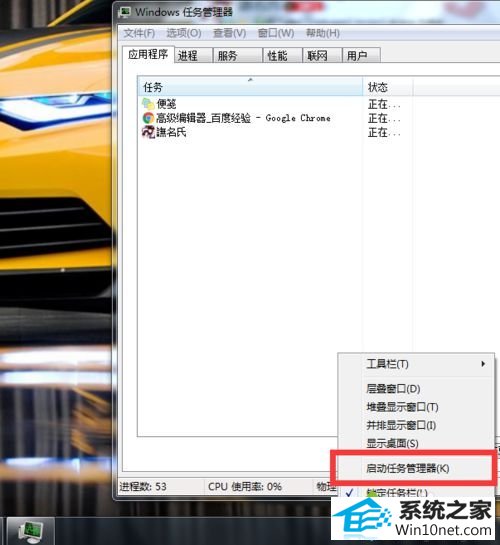Click the 正在... status of the Chrome row
500x545 pixels.
tap(384, 119)
